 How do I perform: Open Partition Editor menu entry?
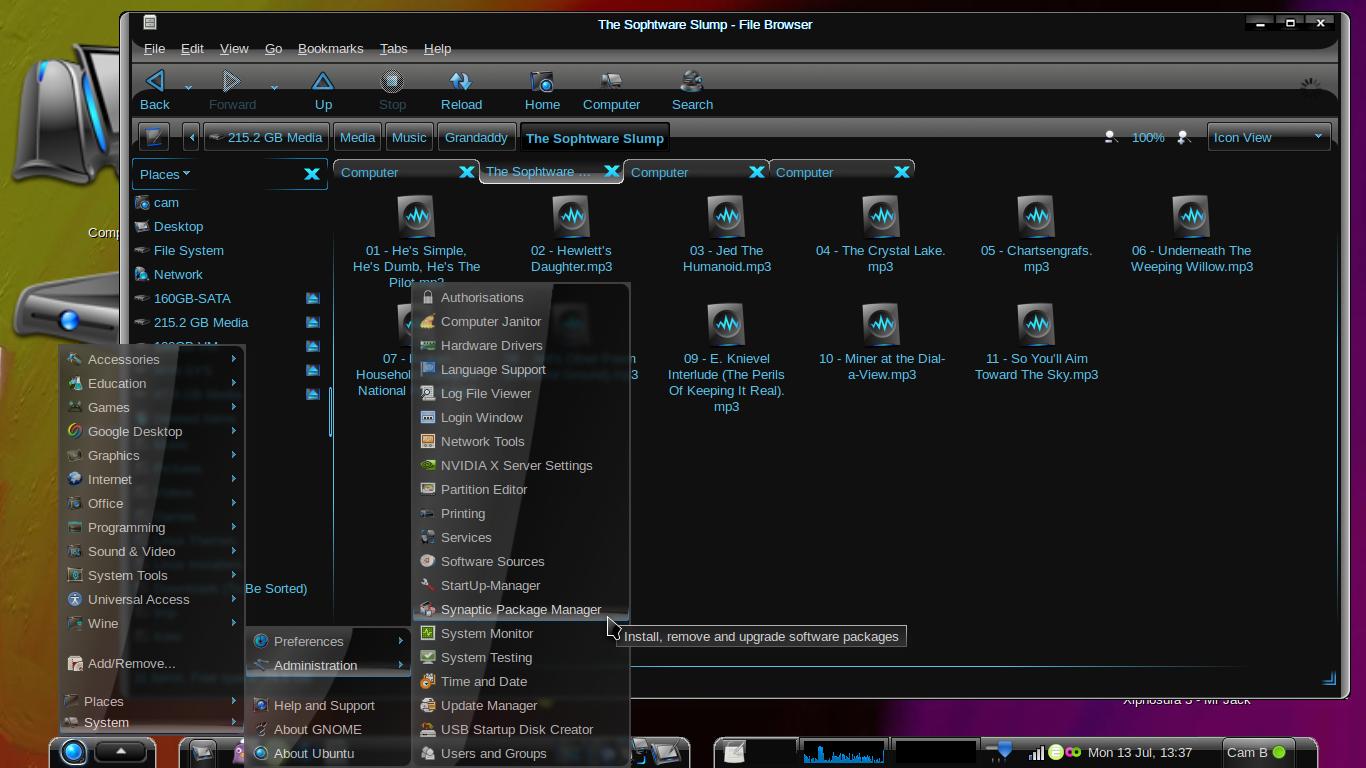pos(520,489)
